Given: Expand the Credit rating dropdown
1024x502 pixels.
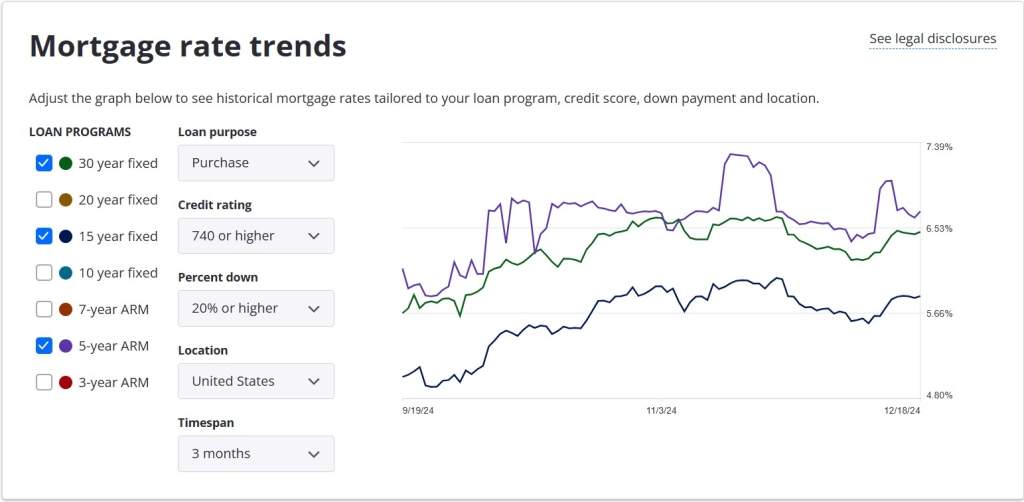Looking at the screenshot, I should click(256, 236).
